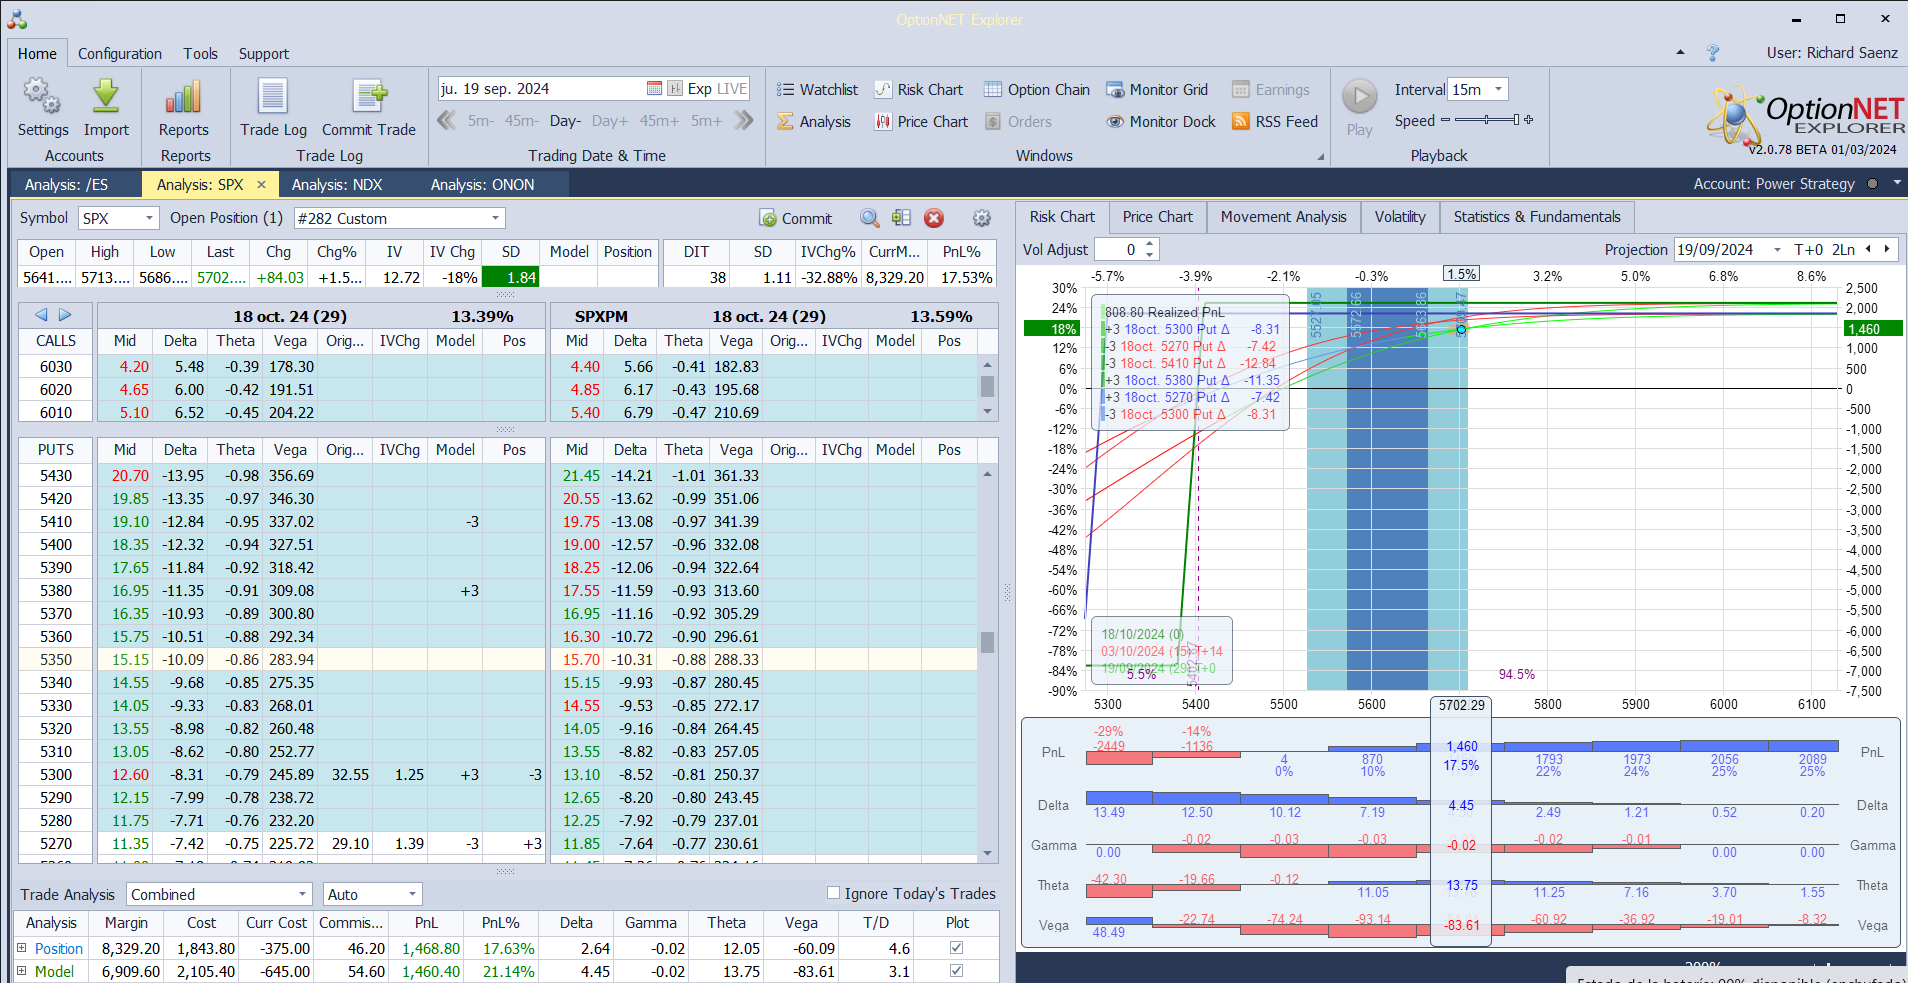
Task: Switch to Analysis: NDX tab
Action: 337,184
